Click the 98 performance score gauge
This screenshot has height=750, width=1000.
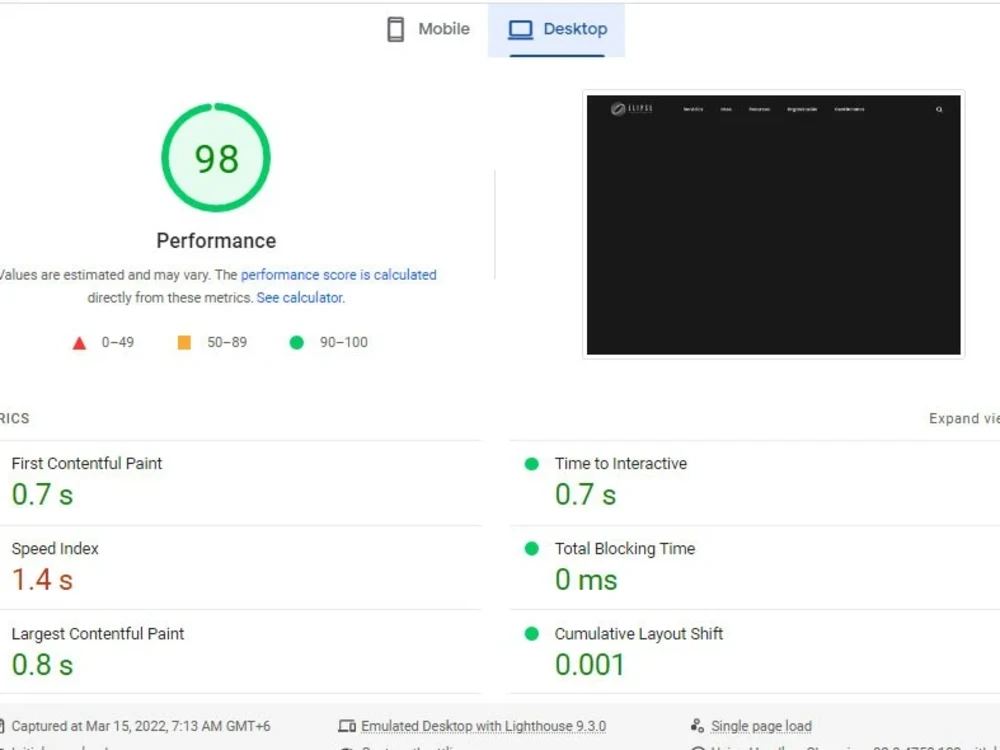(x=216, y=158)
